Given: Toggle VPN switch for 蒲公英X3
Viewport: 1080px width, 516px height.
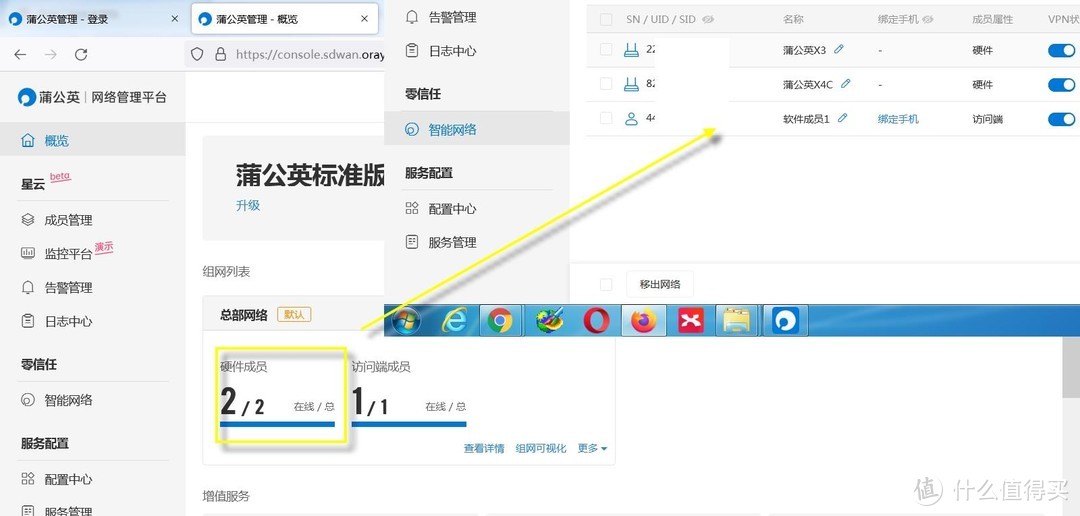Looking at the screenshot, I should click(x=1061, y=50).
